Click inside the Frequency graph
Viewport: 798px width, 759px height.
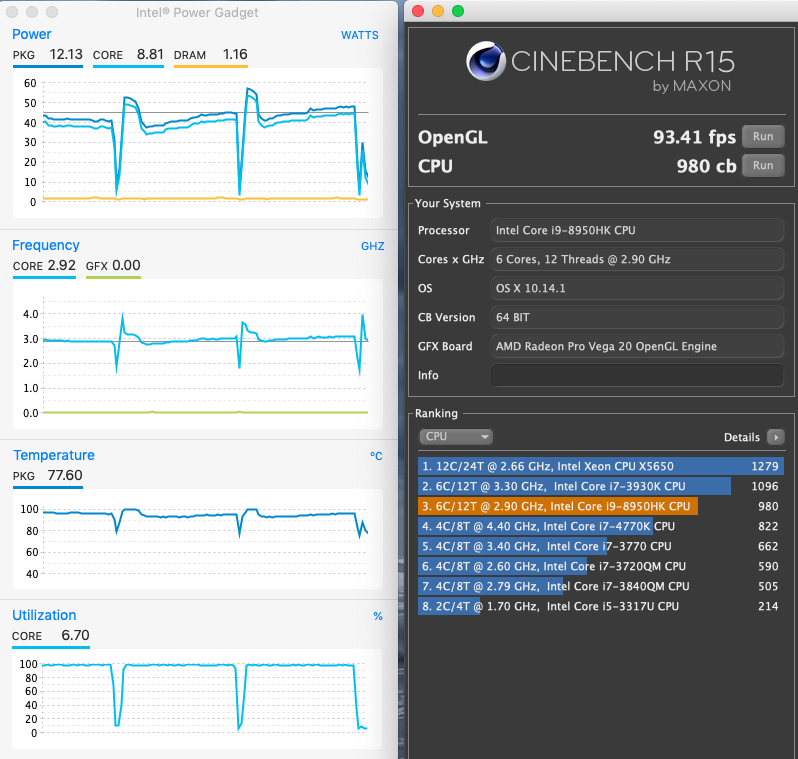tap(197, 354)
